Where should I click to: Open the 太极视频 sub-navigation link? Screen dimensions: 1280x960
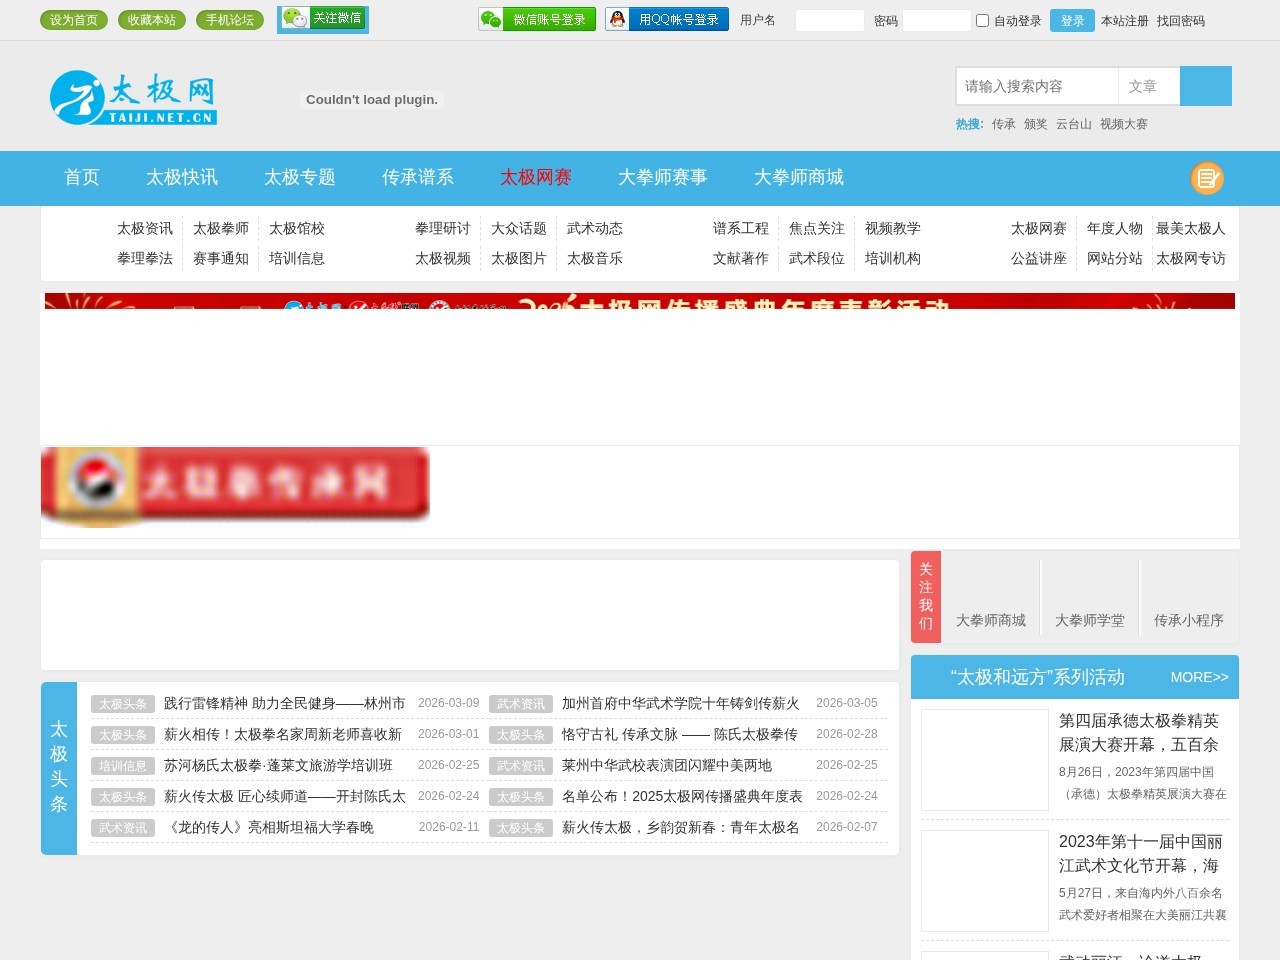[442, 259]
